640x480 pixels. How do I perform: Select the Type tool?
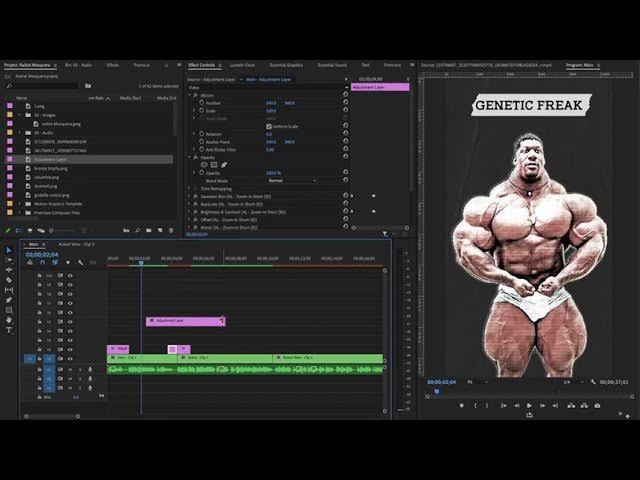pos(9,330)
